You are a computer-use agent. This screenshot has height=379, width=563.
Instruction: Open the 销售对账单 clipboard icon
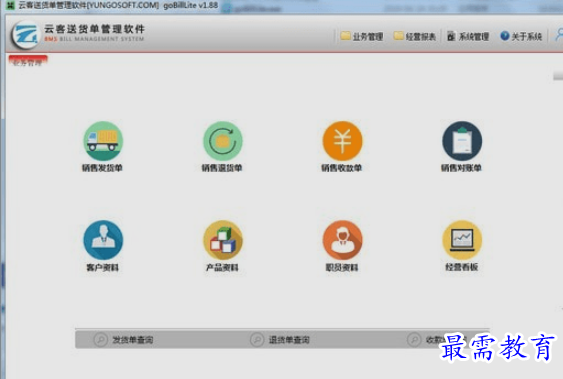tap(462, 141)
